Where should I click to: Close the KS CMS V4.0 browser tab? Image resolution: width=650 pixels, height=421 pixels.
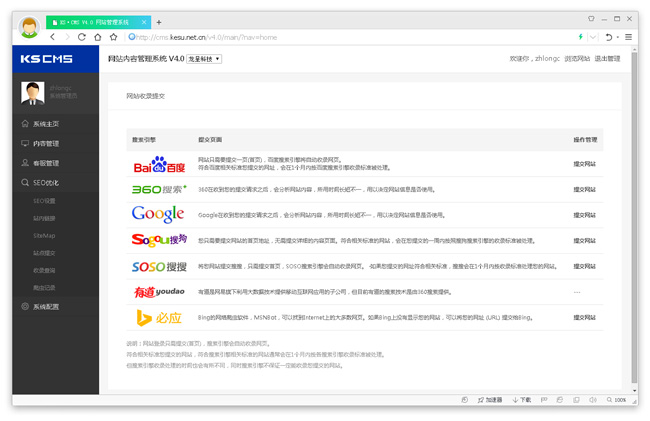pyautogui.click(x=144, y=22)
